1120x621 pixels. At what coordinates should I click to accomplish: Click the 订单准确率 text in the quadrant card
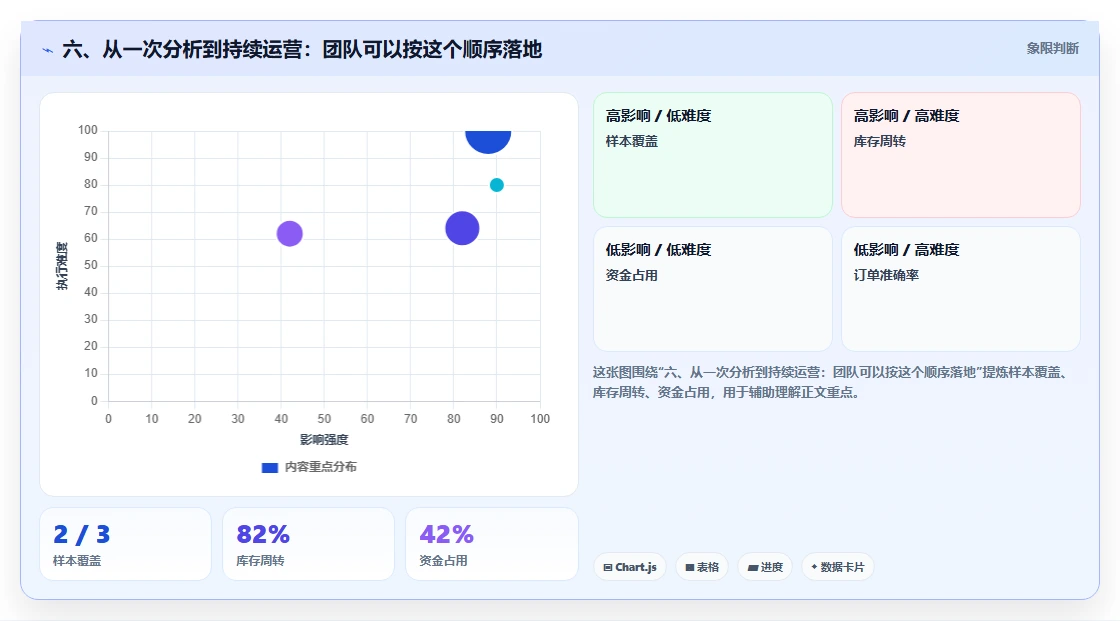(886, 275)
